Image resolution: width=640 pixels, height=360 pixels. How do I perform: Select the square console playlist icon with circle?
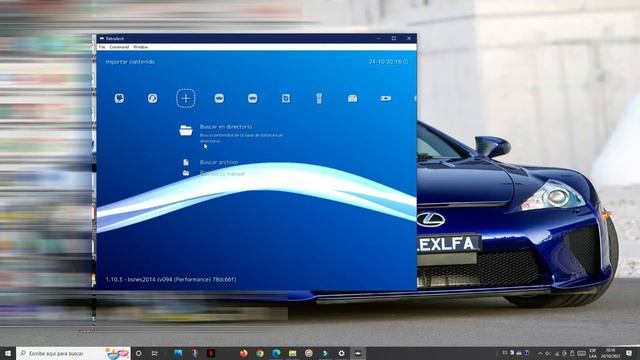click(286, 98)
